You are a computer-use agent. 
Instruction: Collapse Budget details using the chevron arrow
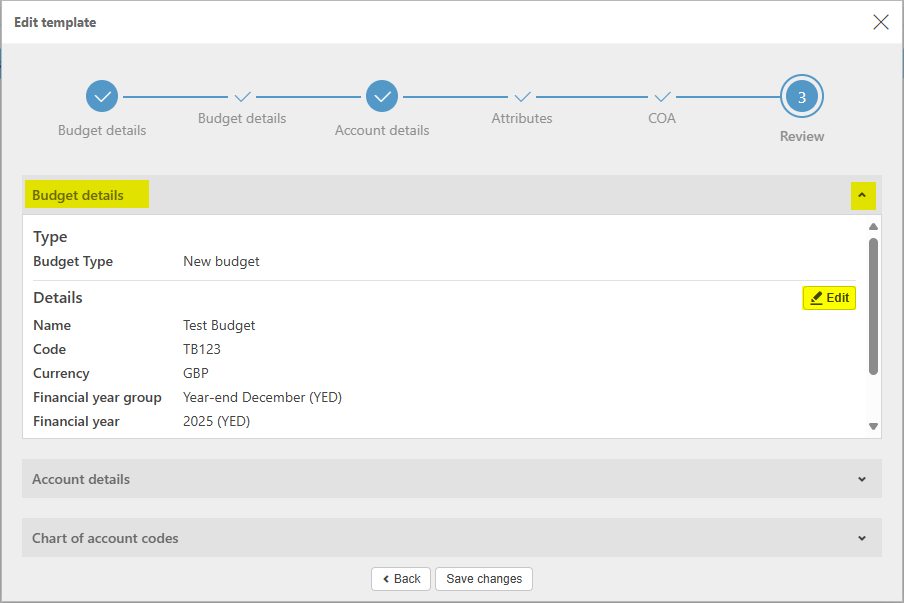(x=862, y=195)
